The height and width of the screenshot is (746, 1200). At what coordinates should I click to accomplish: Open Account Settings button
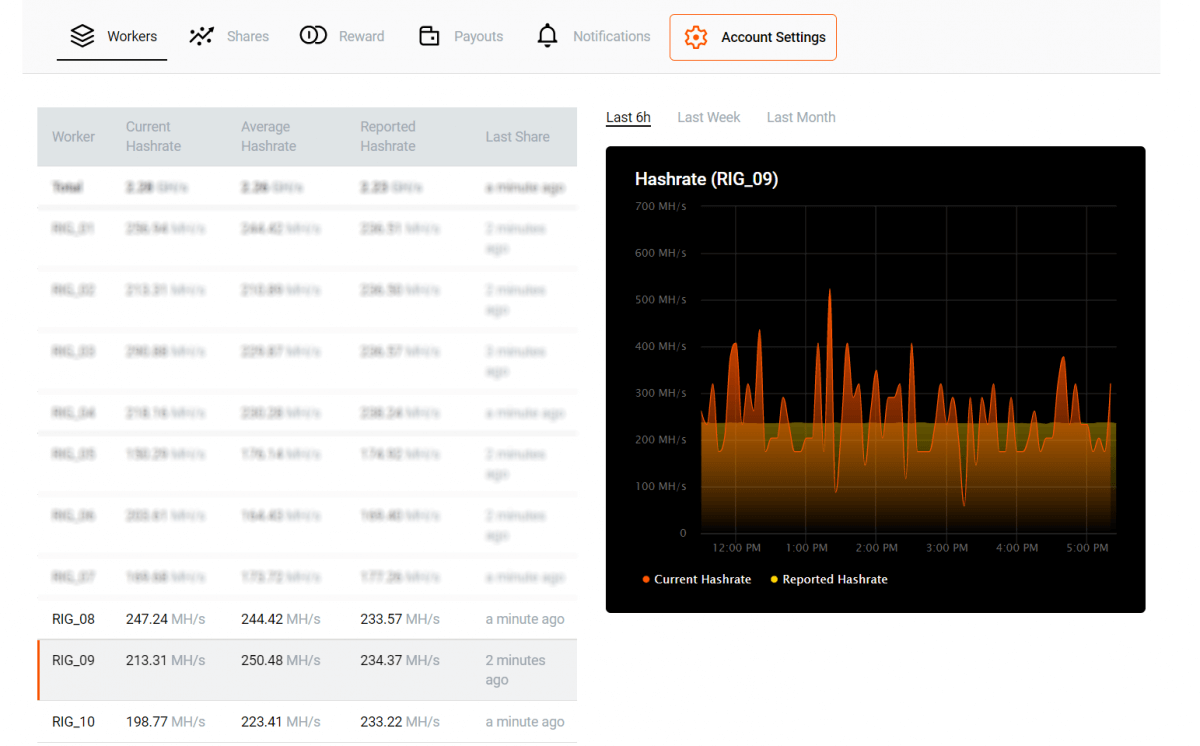753,37
